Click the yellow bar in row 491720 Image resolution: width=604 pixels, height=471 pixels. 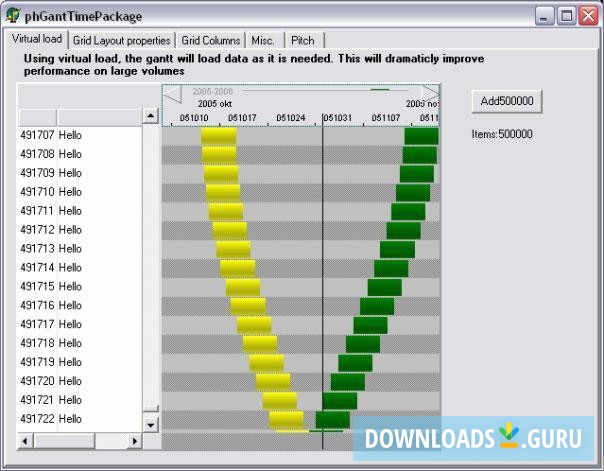pos(273,382)
